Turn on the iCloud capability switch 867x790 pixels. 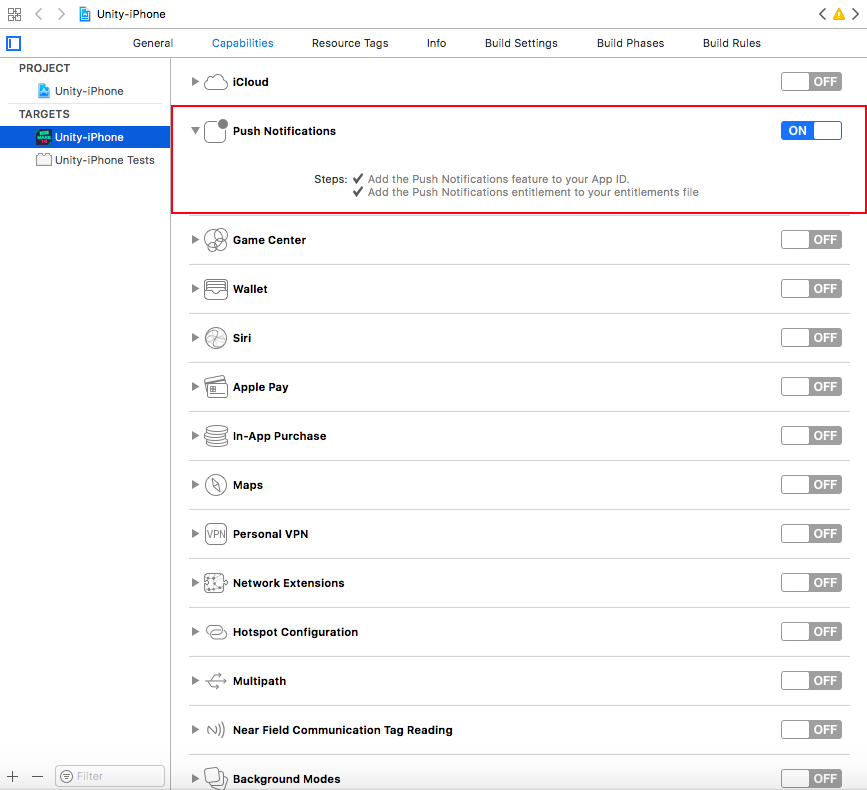tap(811, 82)
